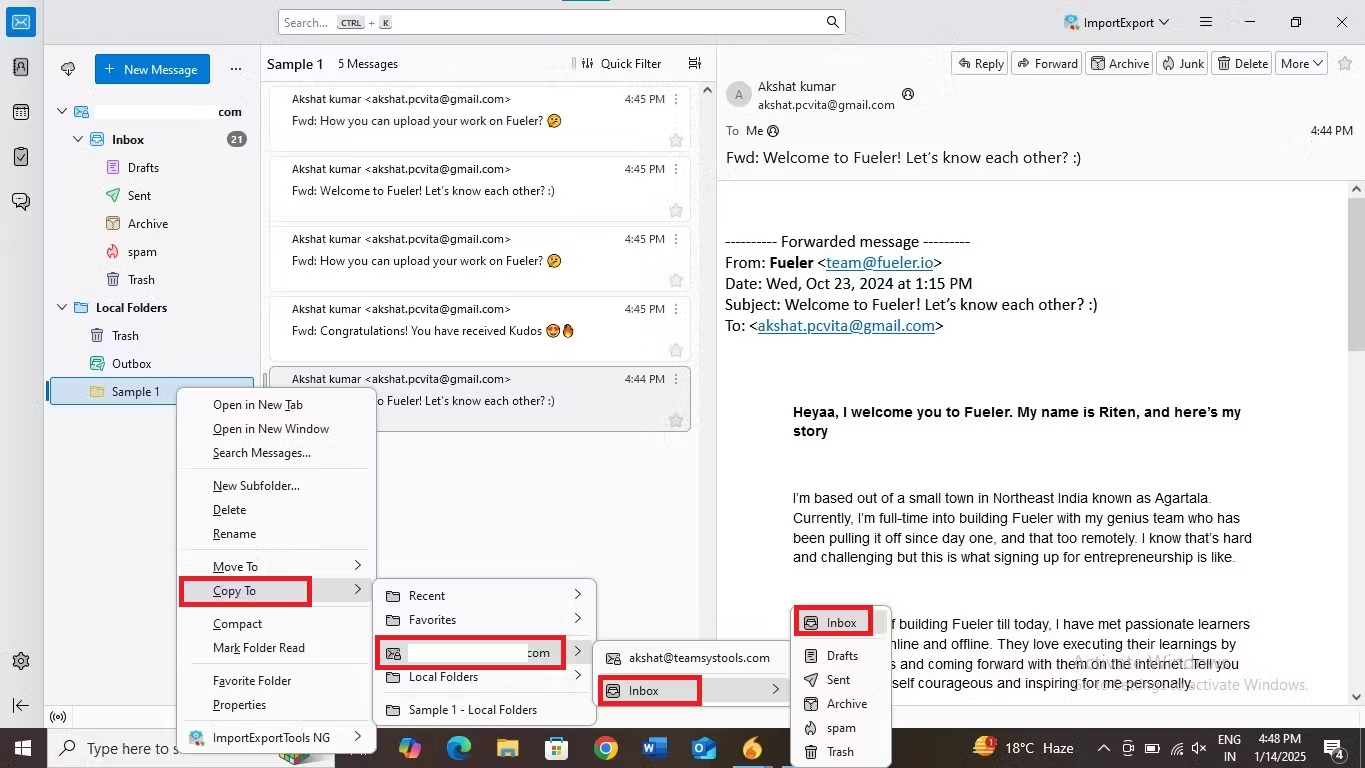Choose Sample 1 - Local Folders destination
This screenshot has width=1365, height=768.
point(485,710)
